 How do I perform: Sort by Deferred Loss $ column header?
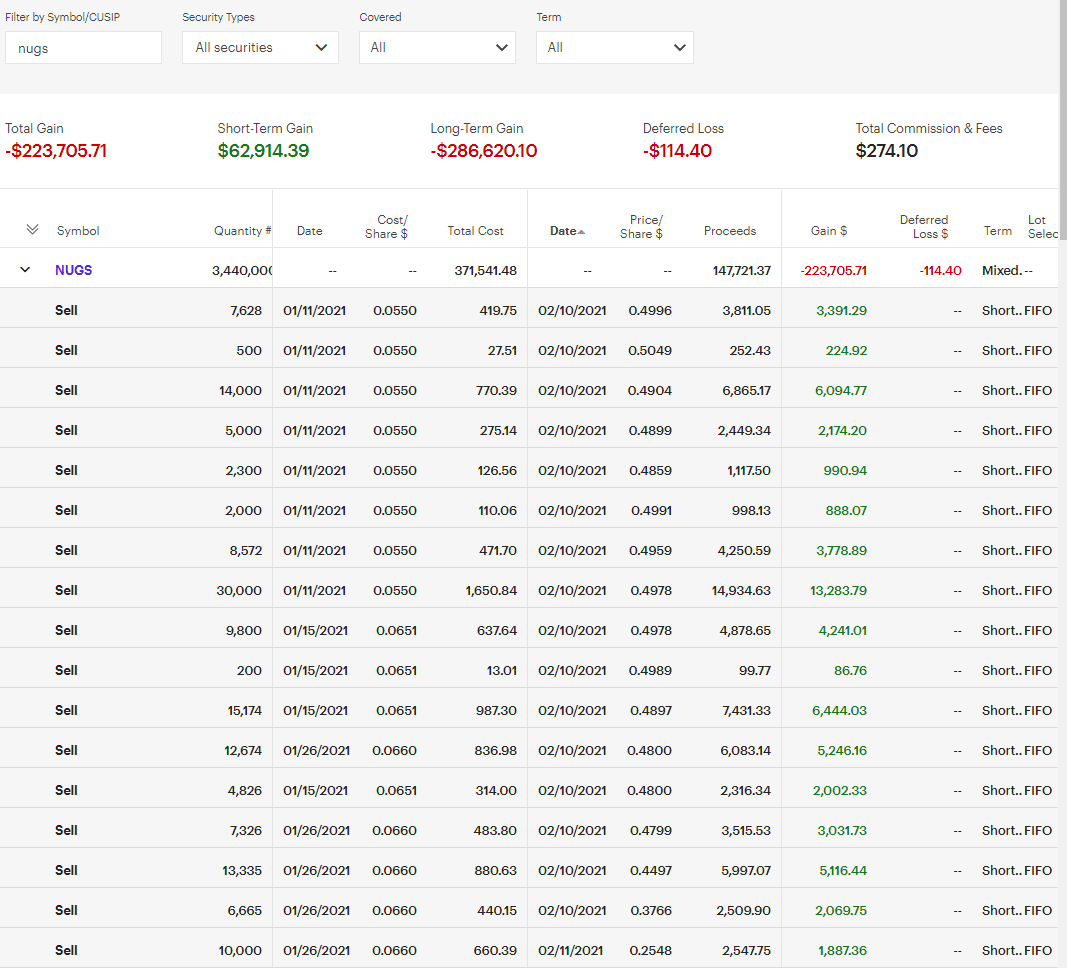[923, 226]
